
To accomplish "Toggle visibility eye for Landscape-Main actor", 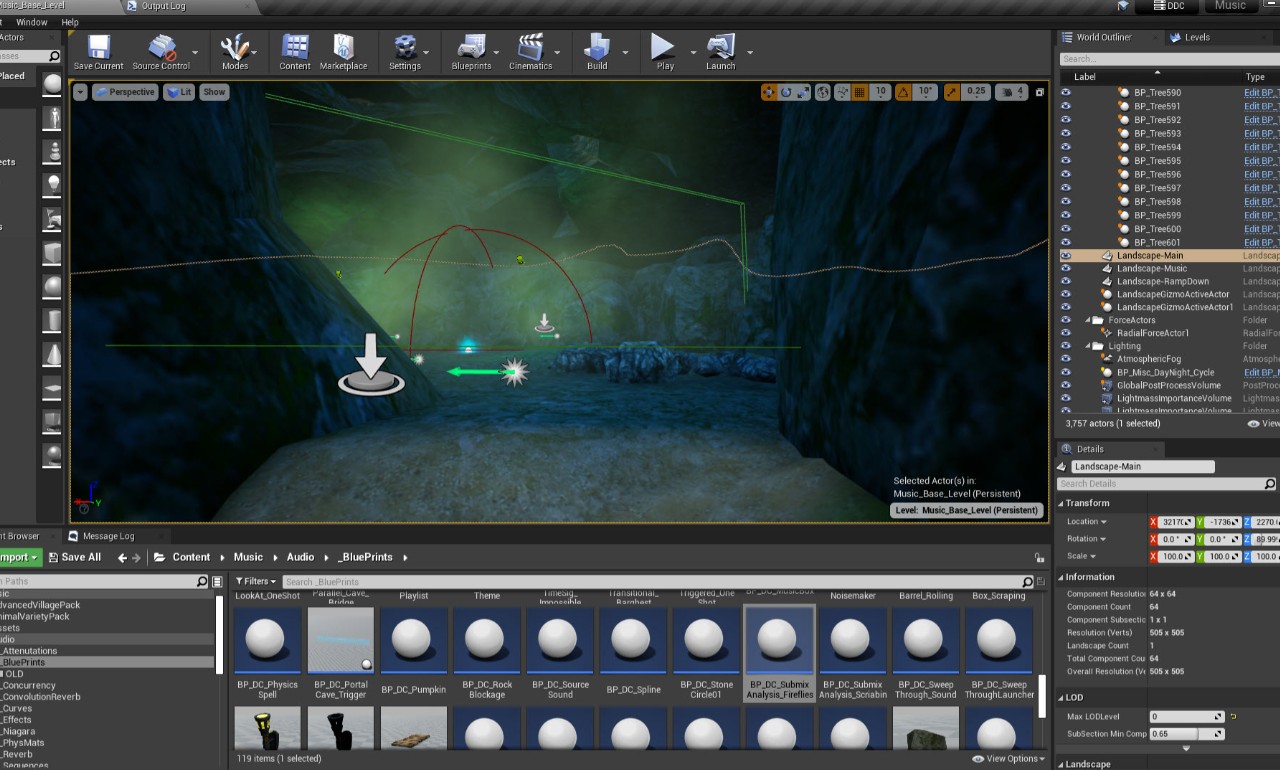I will pos(1065,255).
